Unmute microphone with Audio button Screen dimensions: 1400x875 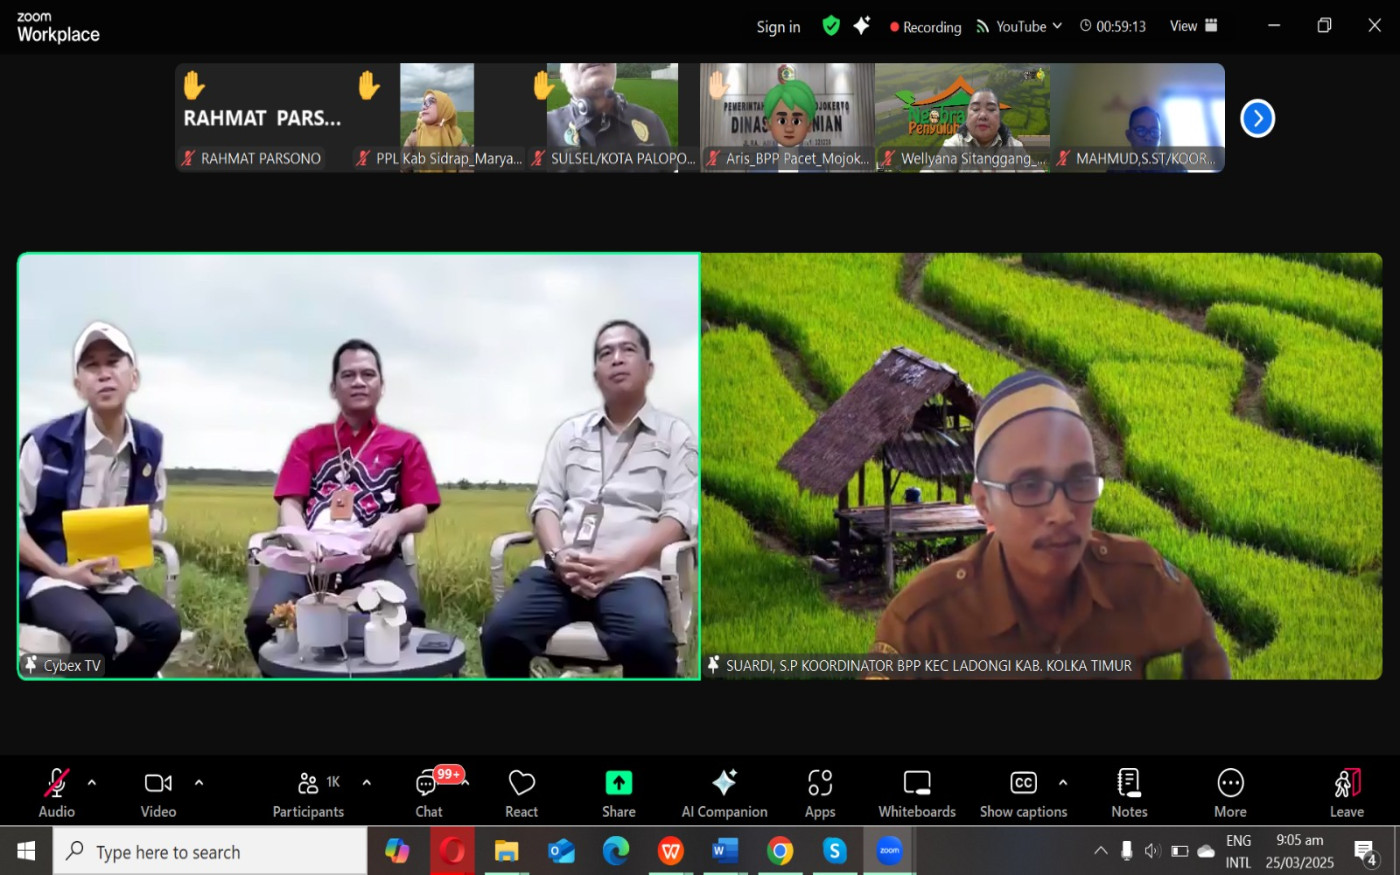click(x=56, y=783)
